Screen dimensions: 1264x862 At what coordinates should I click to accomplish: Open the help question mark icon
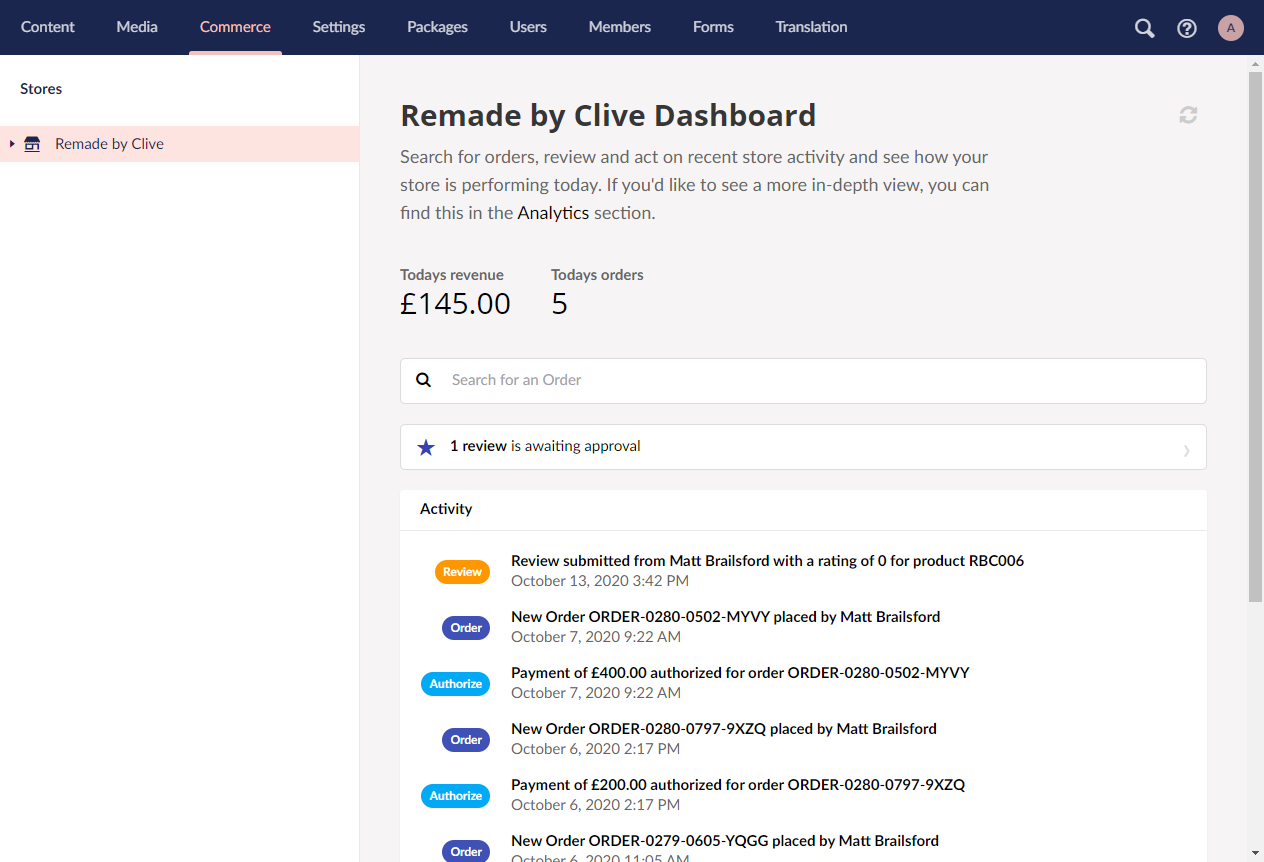(x=1187, y=28)
